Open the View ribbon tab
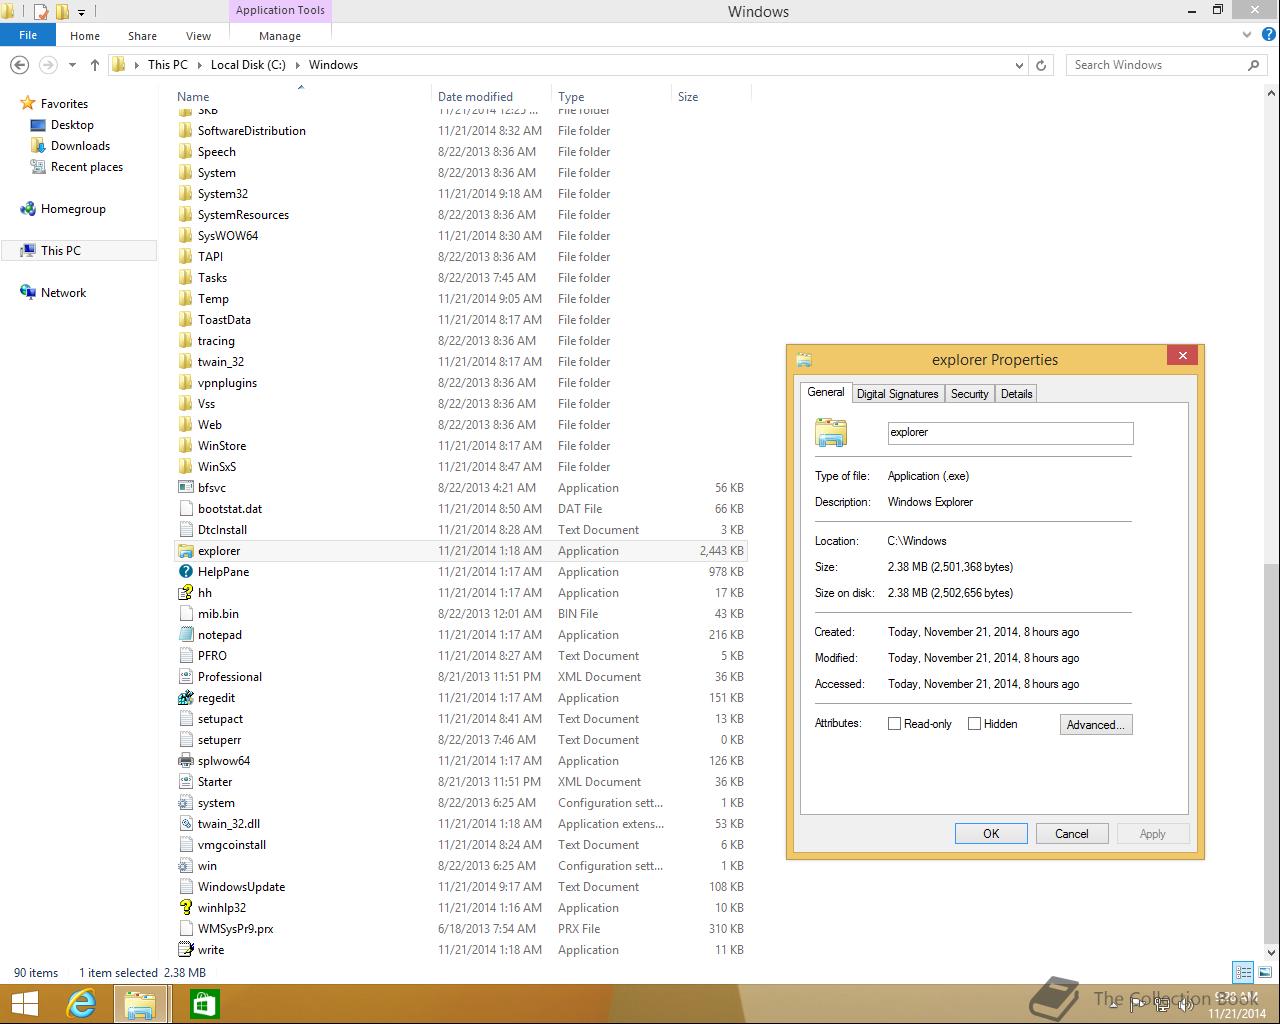The width and height of the screenshot is (1280, 1024). [x=198, y=36]
